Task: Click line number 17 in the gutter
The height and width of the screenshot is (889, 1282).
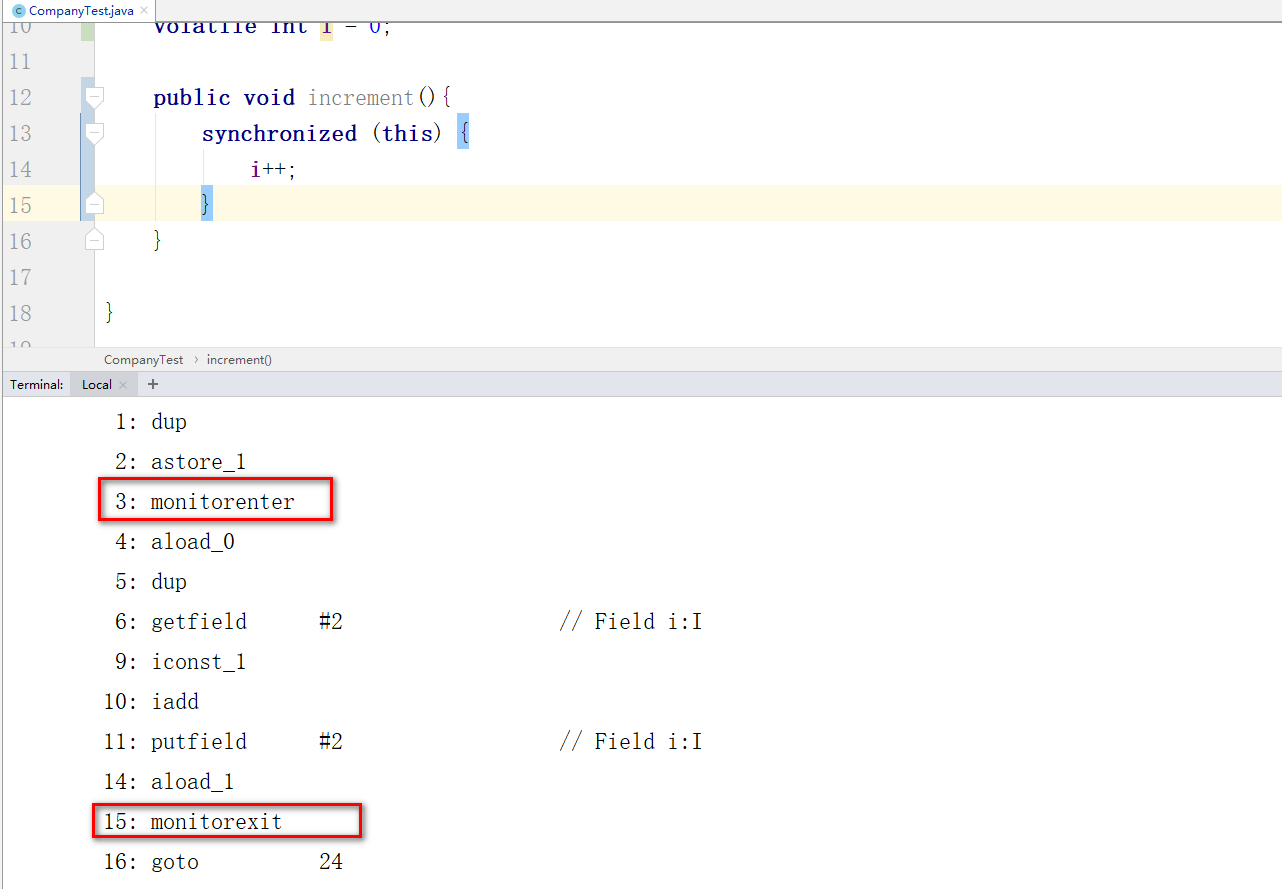Action: click(x=19, y=277)
